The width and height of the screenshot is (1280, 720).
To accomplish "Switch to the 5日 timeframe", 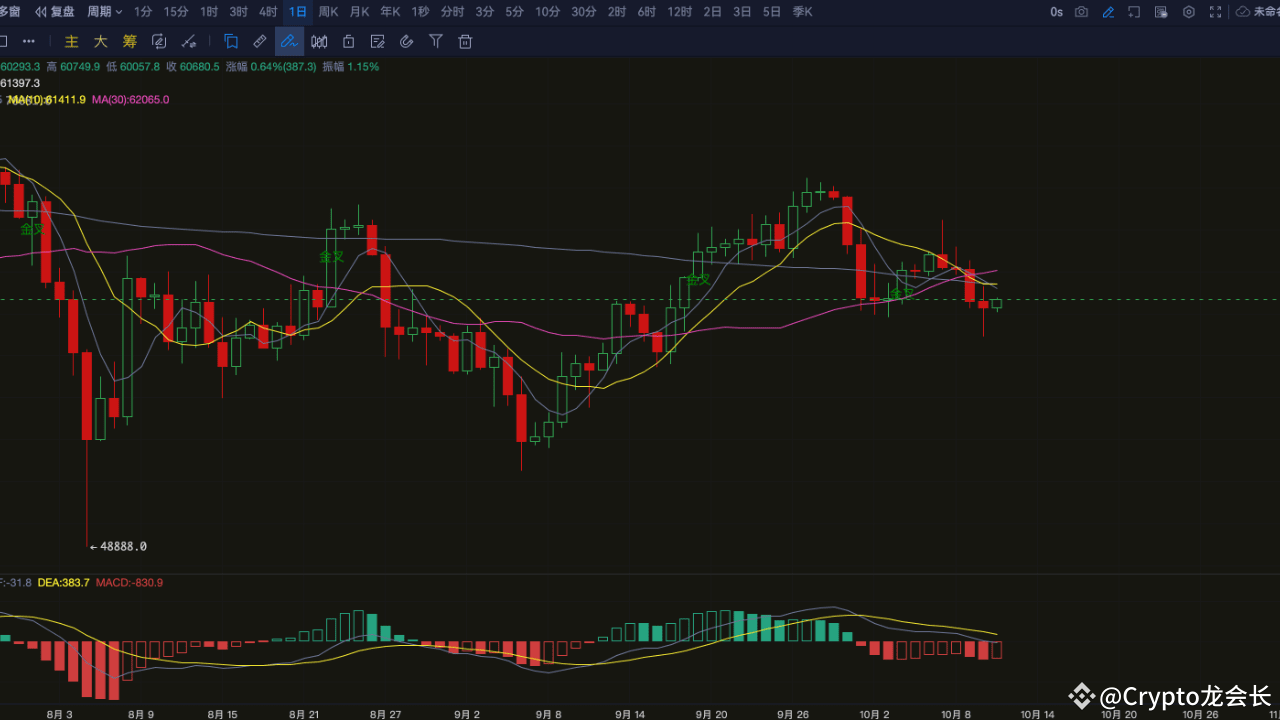I will click(772, 12).
